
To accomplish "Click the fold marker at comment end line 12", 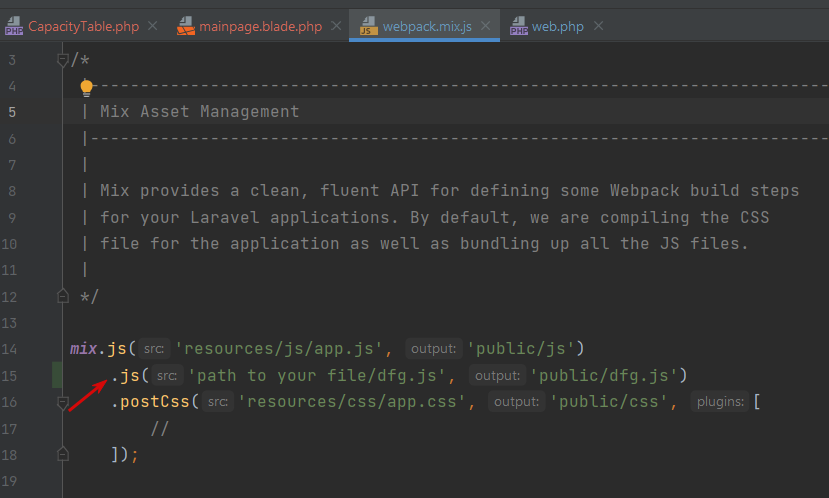I will (63, 296).
